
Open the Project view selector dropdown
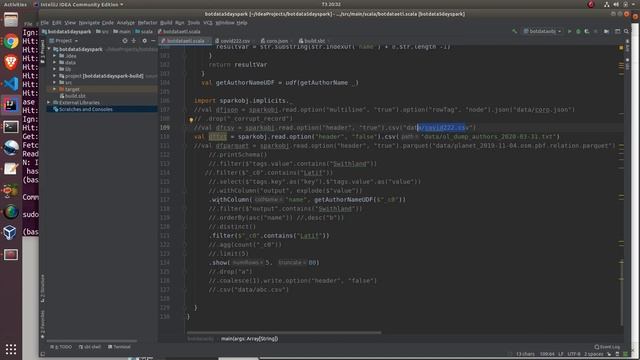(63, 41)
